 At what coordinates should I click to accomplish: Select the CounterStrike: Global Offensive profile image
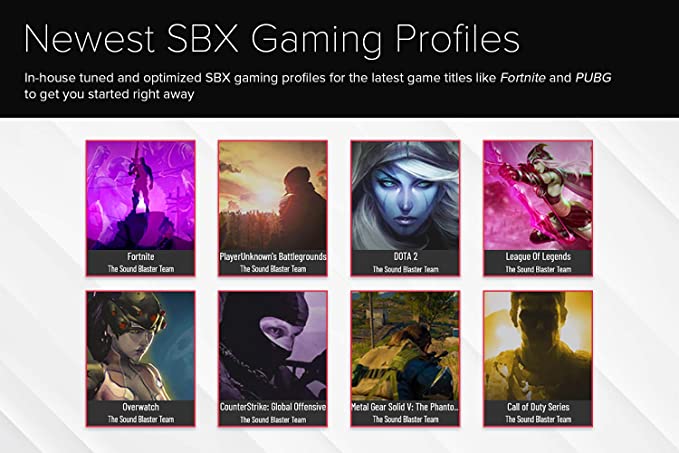coord(272,345)
